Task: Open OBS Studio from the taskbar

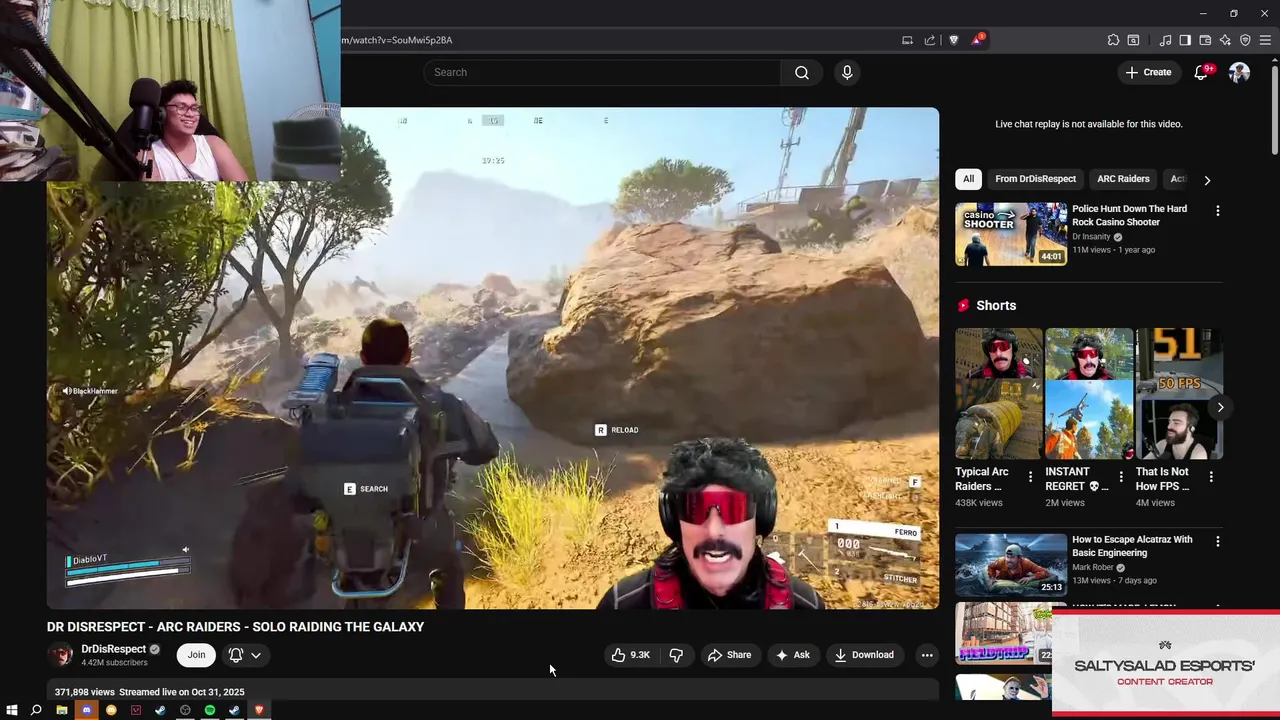Action: coord(185,710)
